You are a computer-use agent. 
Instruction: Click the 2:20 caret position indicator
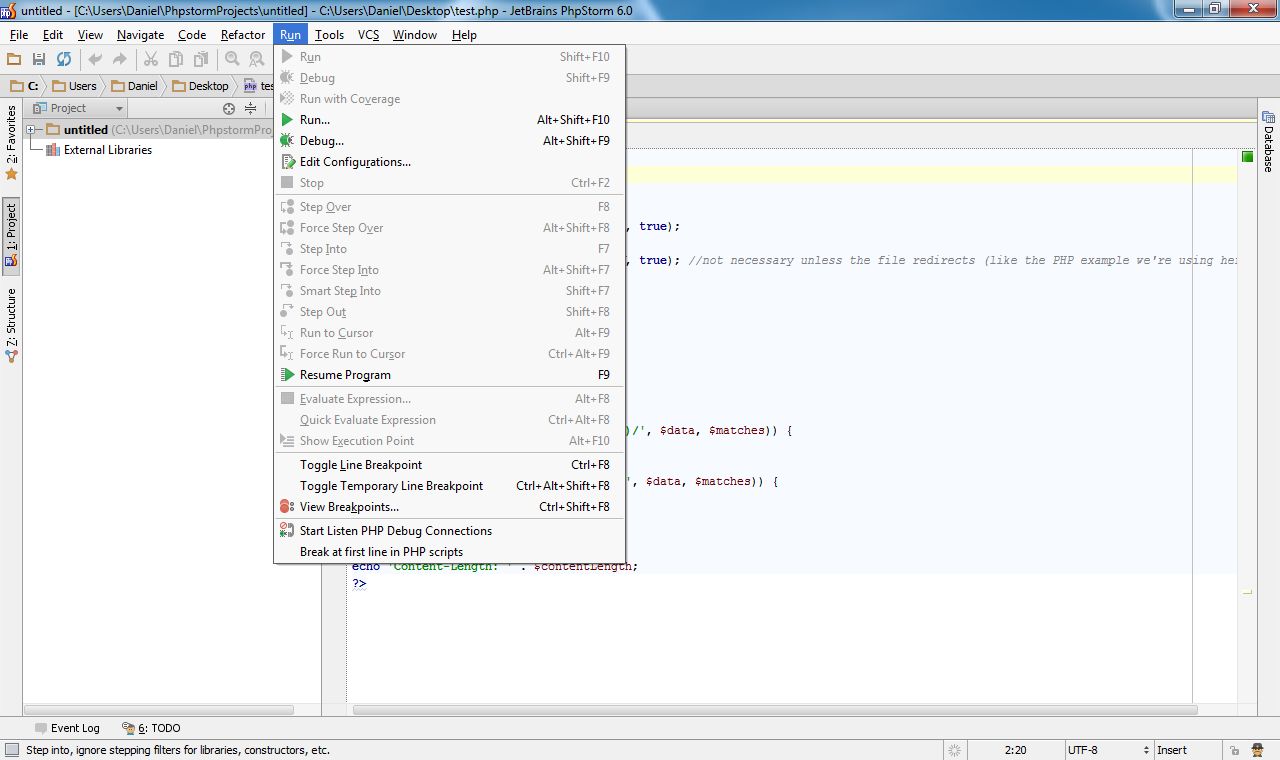[1015, 750]
